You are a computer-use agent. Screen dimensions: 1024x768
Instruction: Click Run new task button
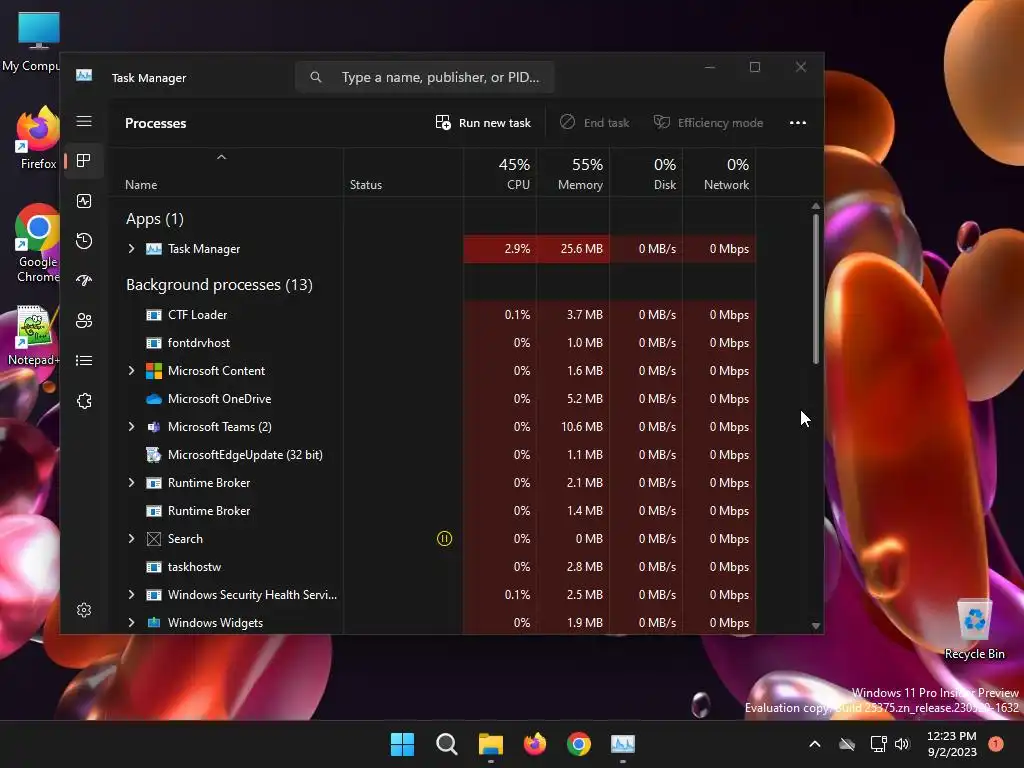click(483, 123)
